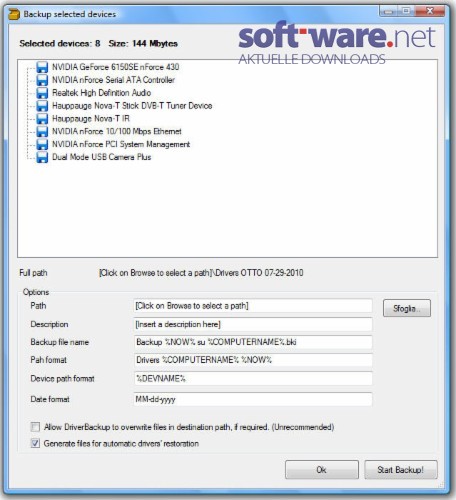Viewport: 456px width, 500px height.
Task: Click the Date format field
Action: (x=253, y=399)
